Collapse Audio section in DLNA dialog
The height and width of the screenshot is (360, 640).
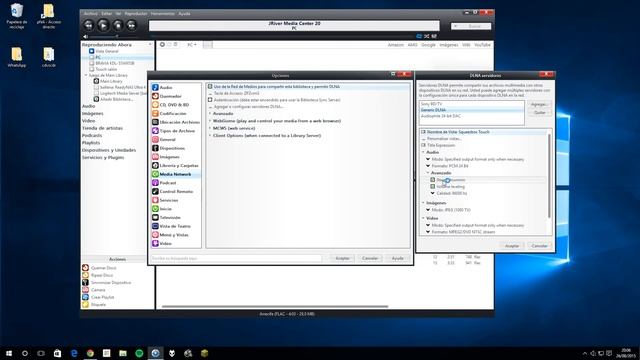[x=423, y=152]
